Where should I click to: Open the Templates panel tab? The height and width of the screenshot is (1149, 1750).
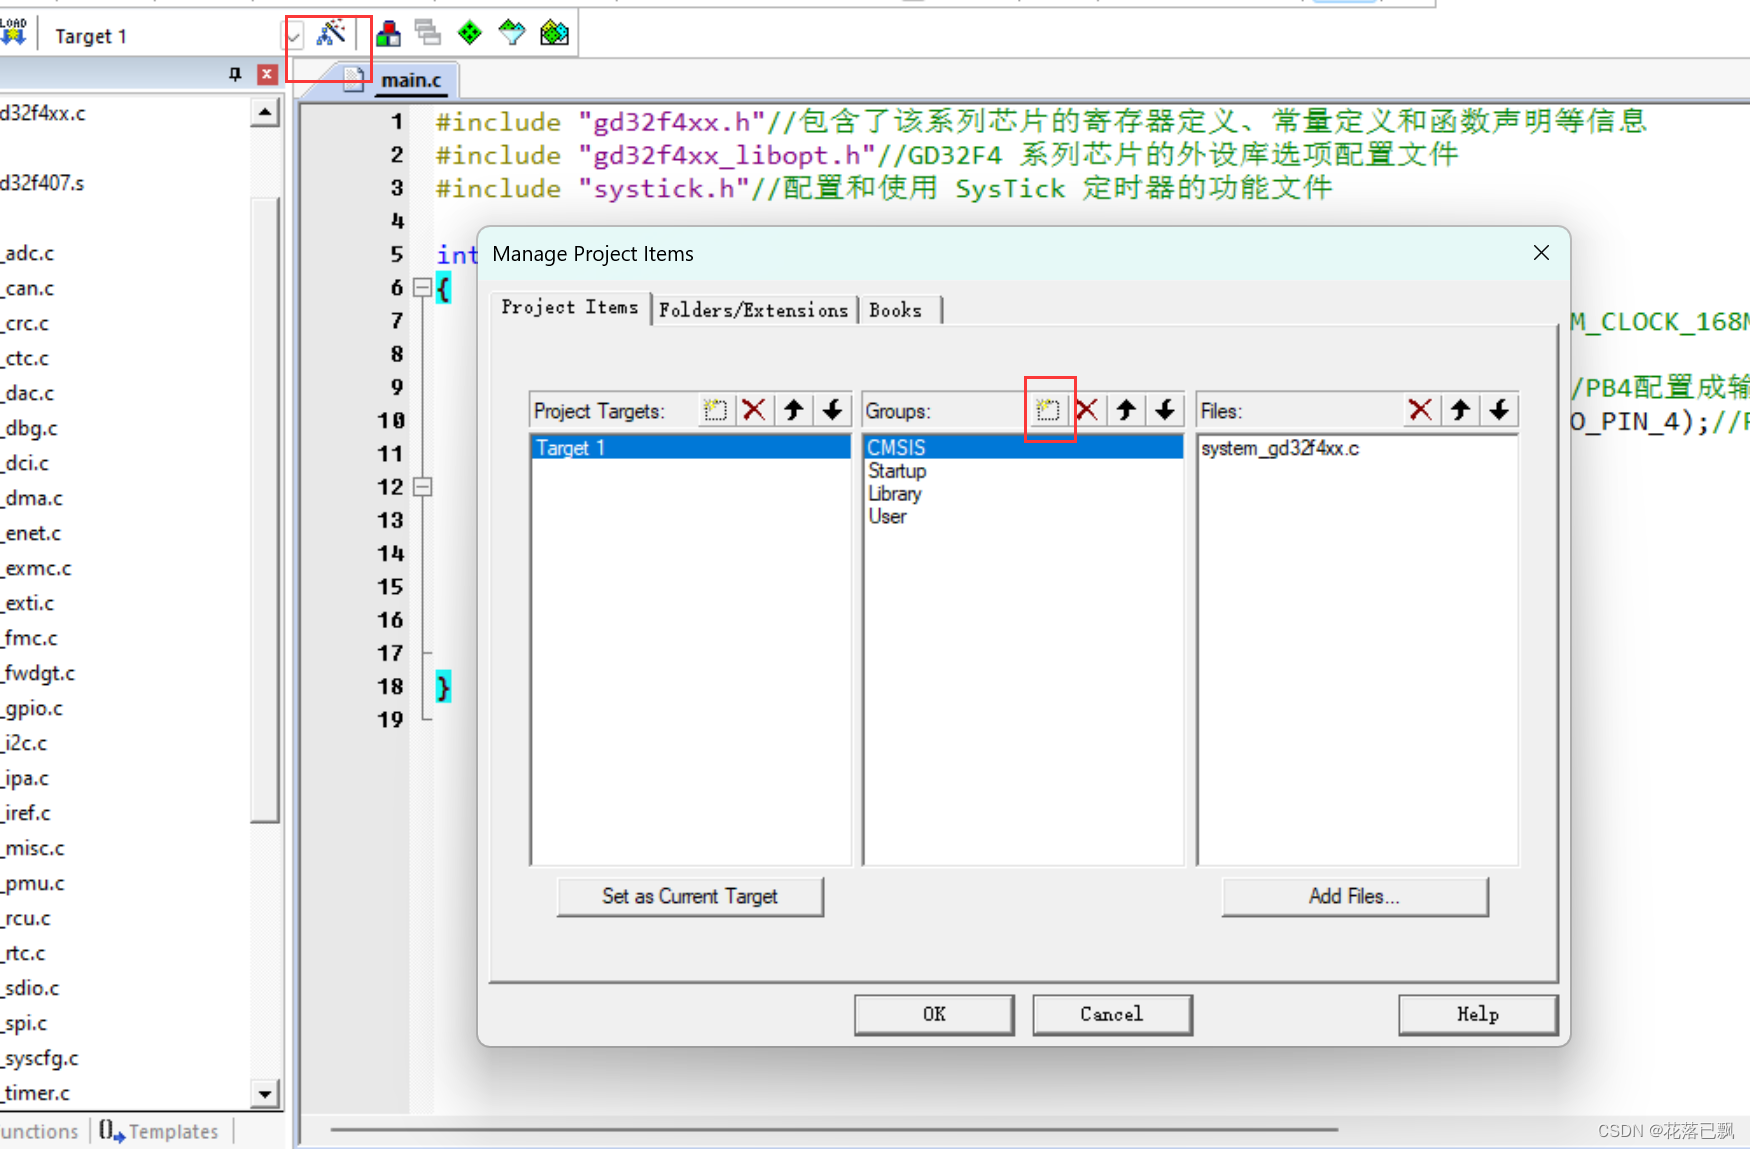(160, 1132)
